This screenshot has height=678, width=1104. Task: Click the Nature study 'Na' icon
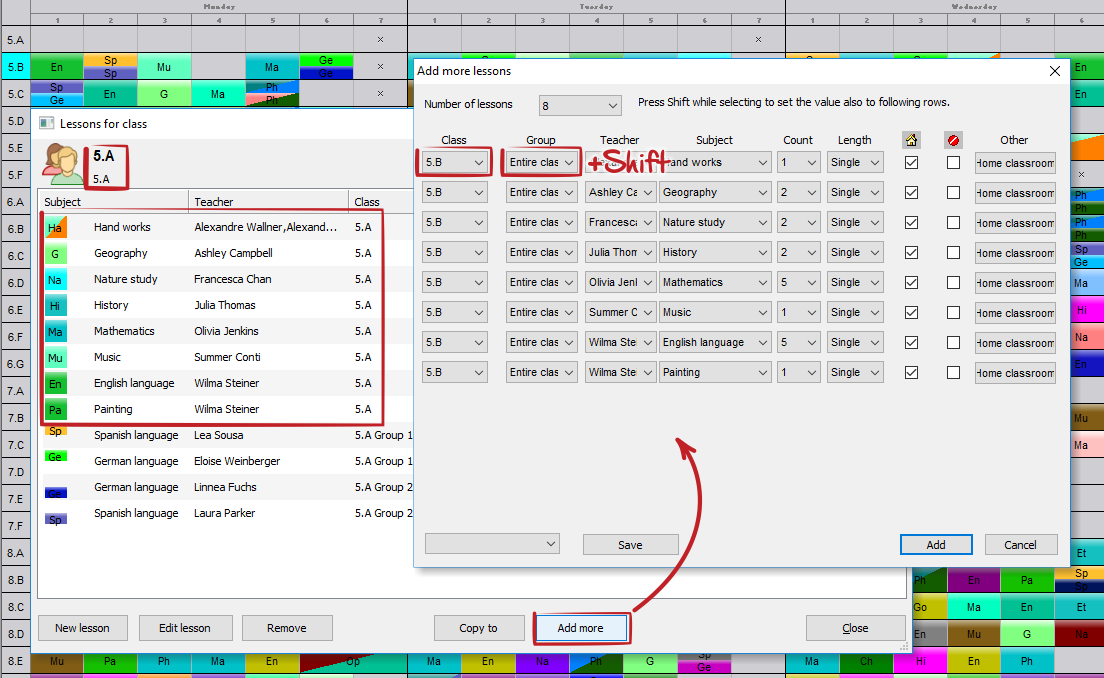pyautogui.click(x=56, y=280)
